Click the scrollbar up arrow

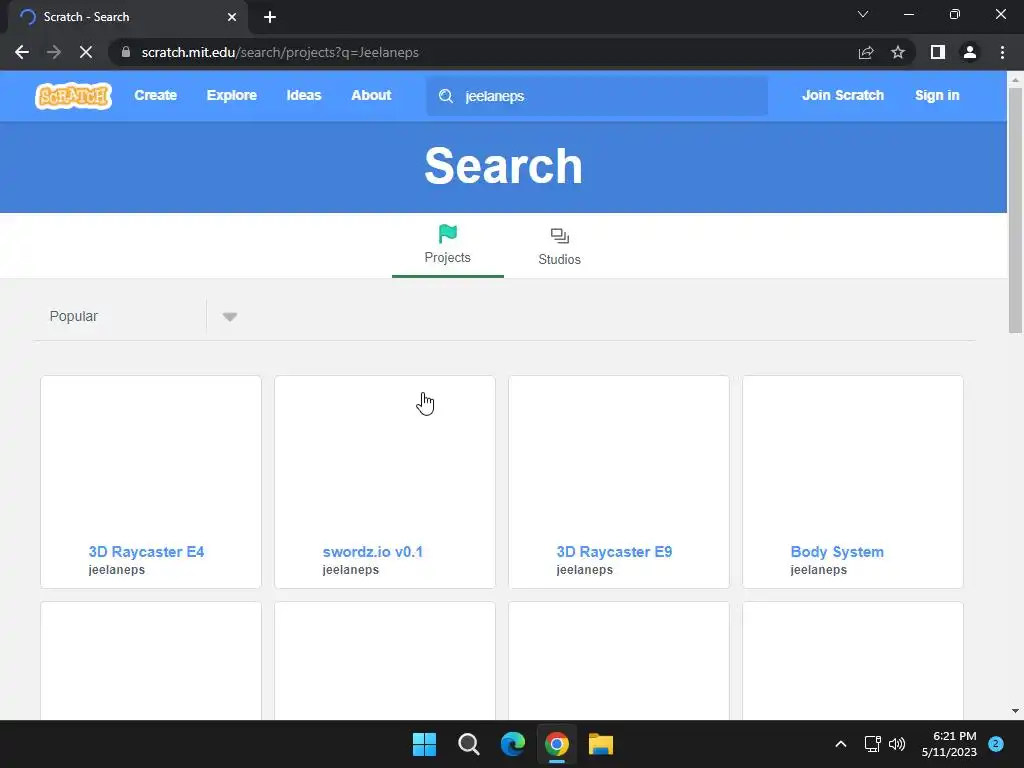[x=1015, y=79]
